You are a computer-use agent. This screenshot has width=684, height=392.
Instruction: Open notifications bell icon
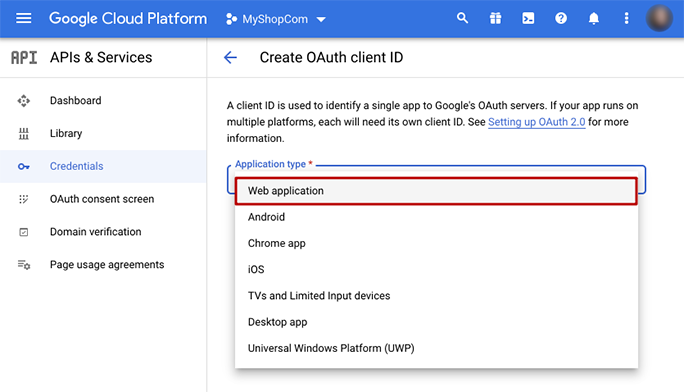[x=594, y=18]
